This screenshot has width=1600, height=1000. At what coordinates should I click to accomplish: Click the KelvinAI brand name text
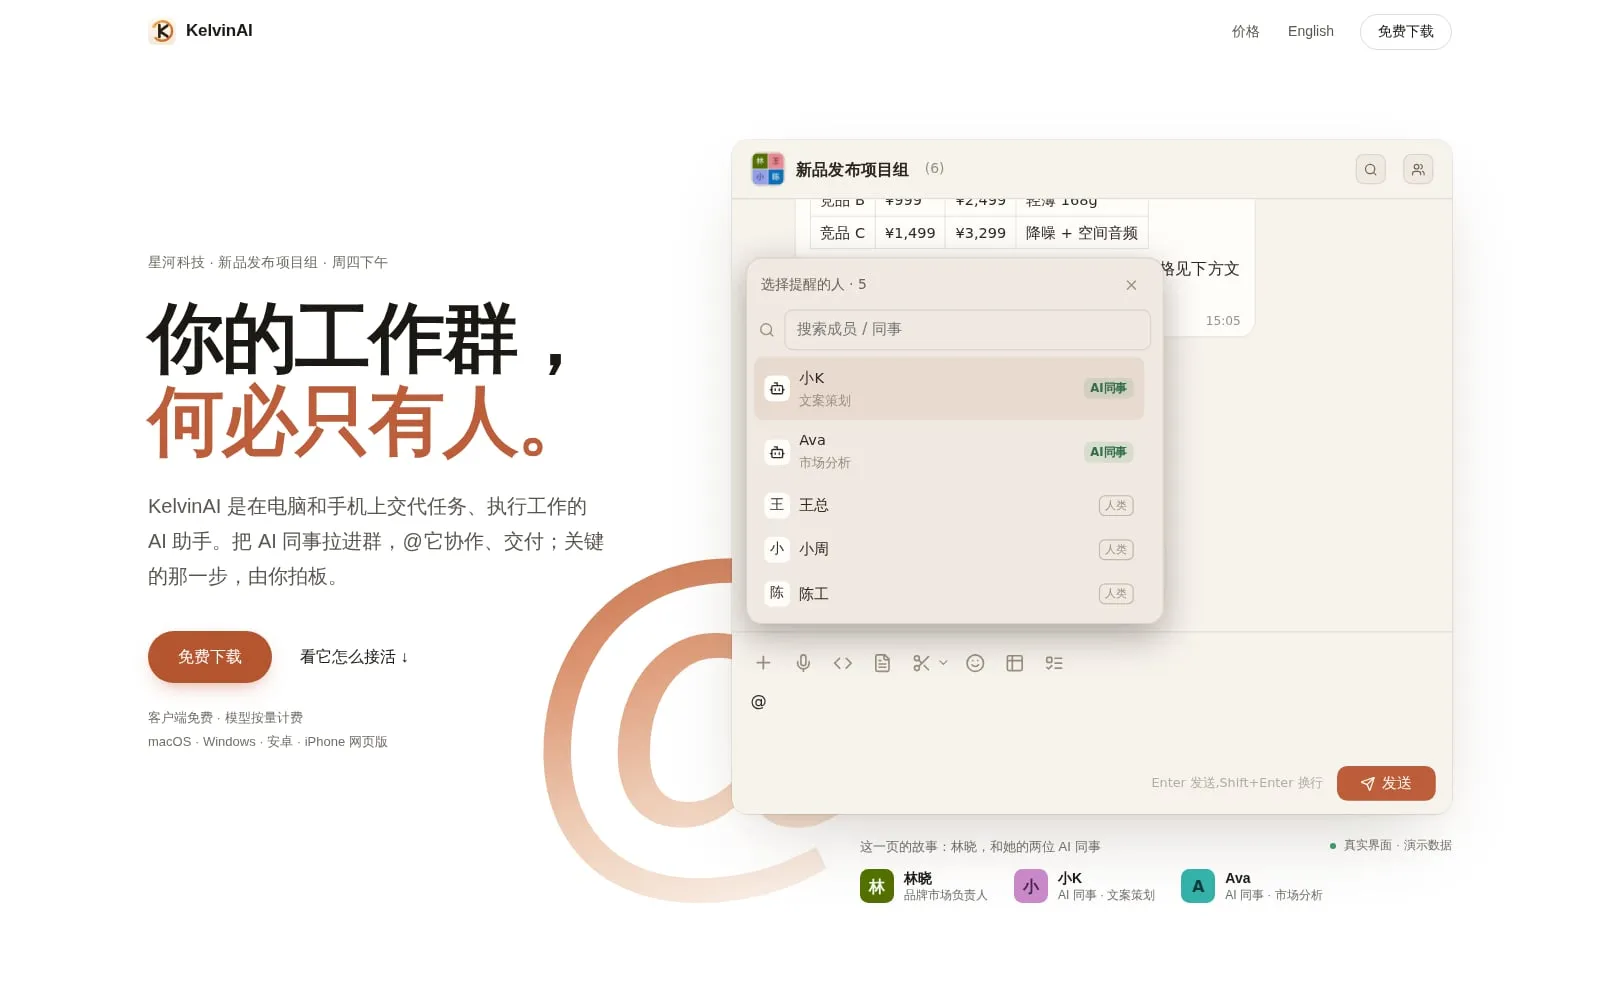tap(219, 31)
